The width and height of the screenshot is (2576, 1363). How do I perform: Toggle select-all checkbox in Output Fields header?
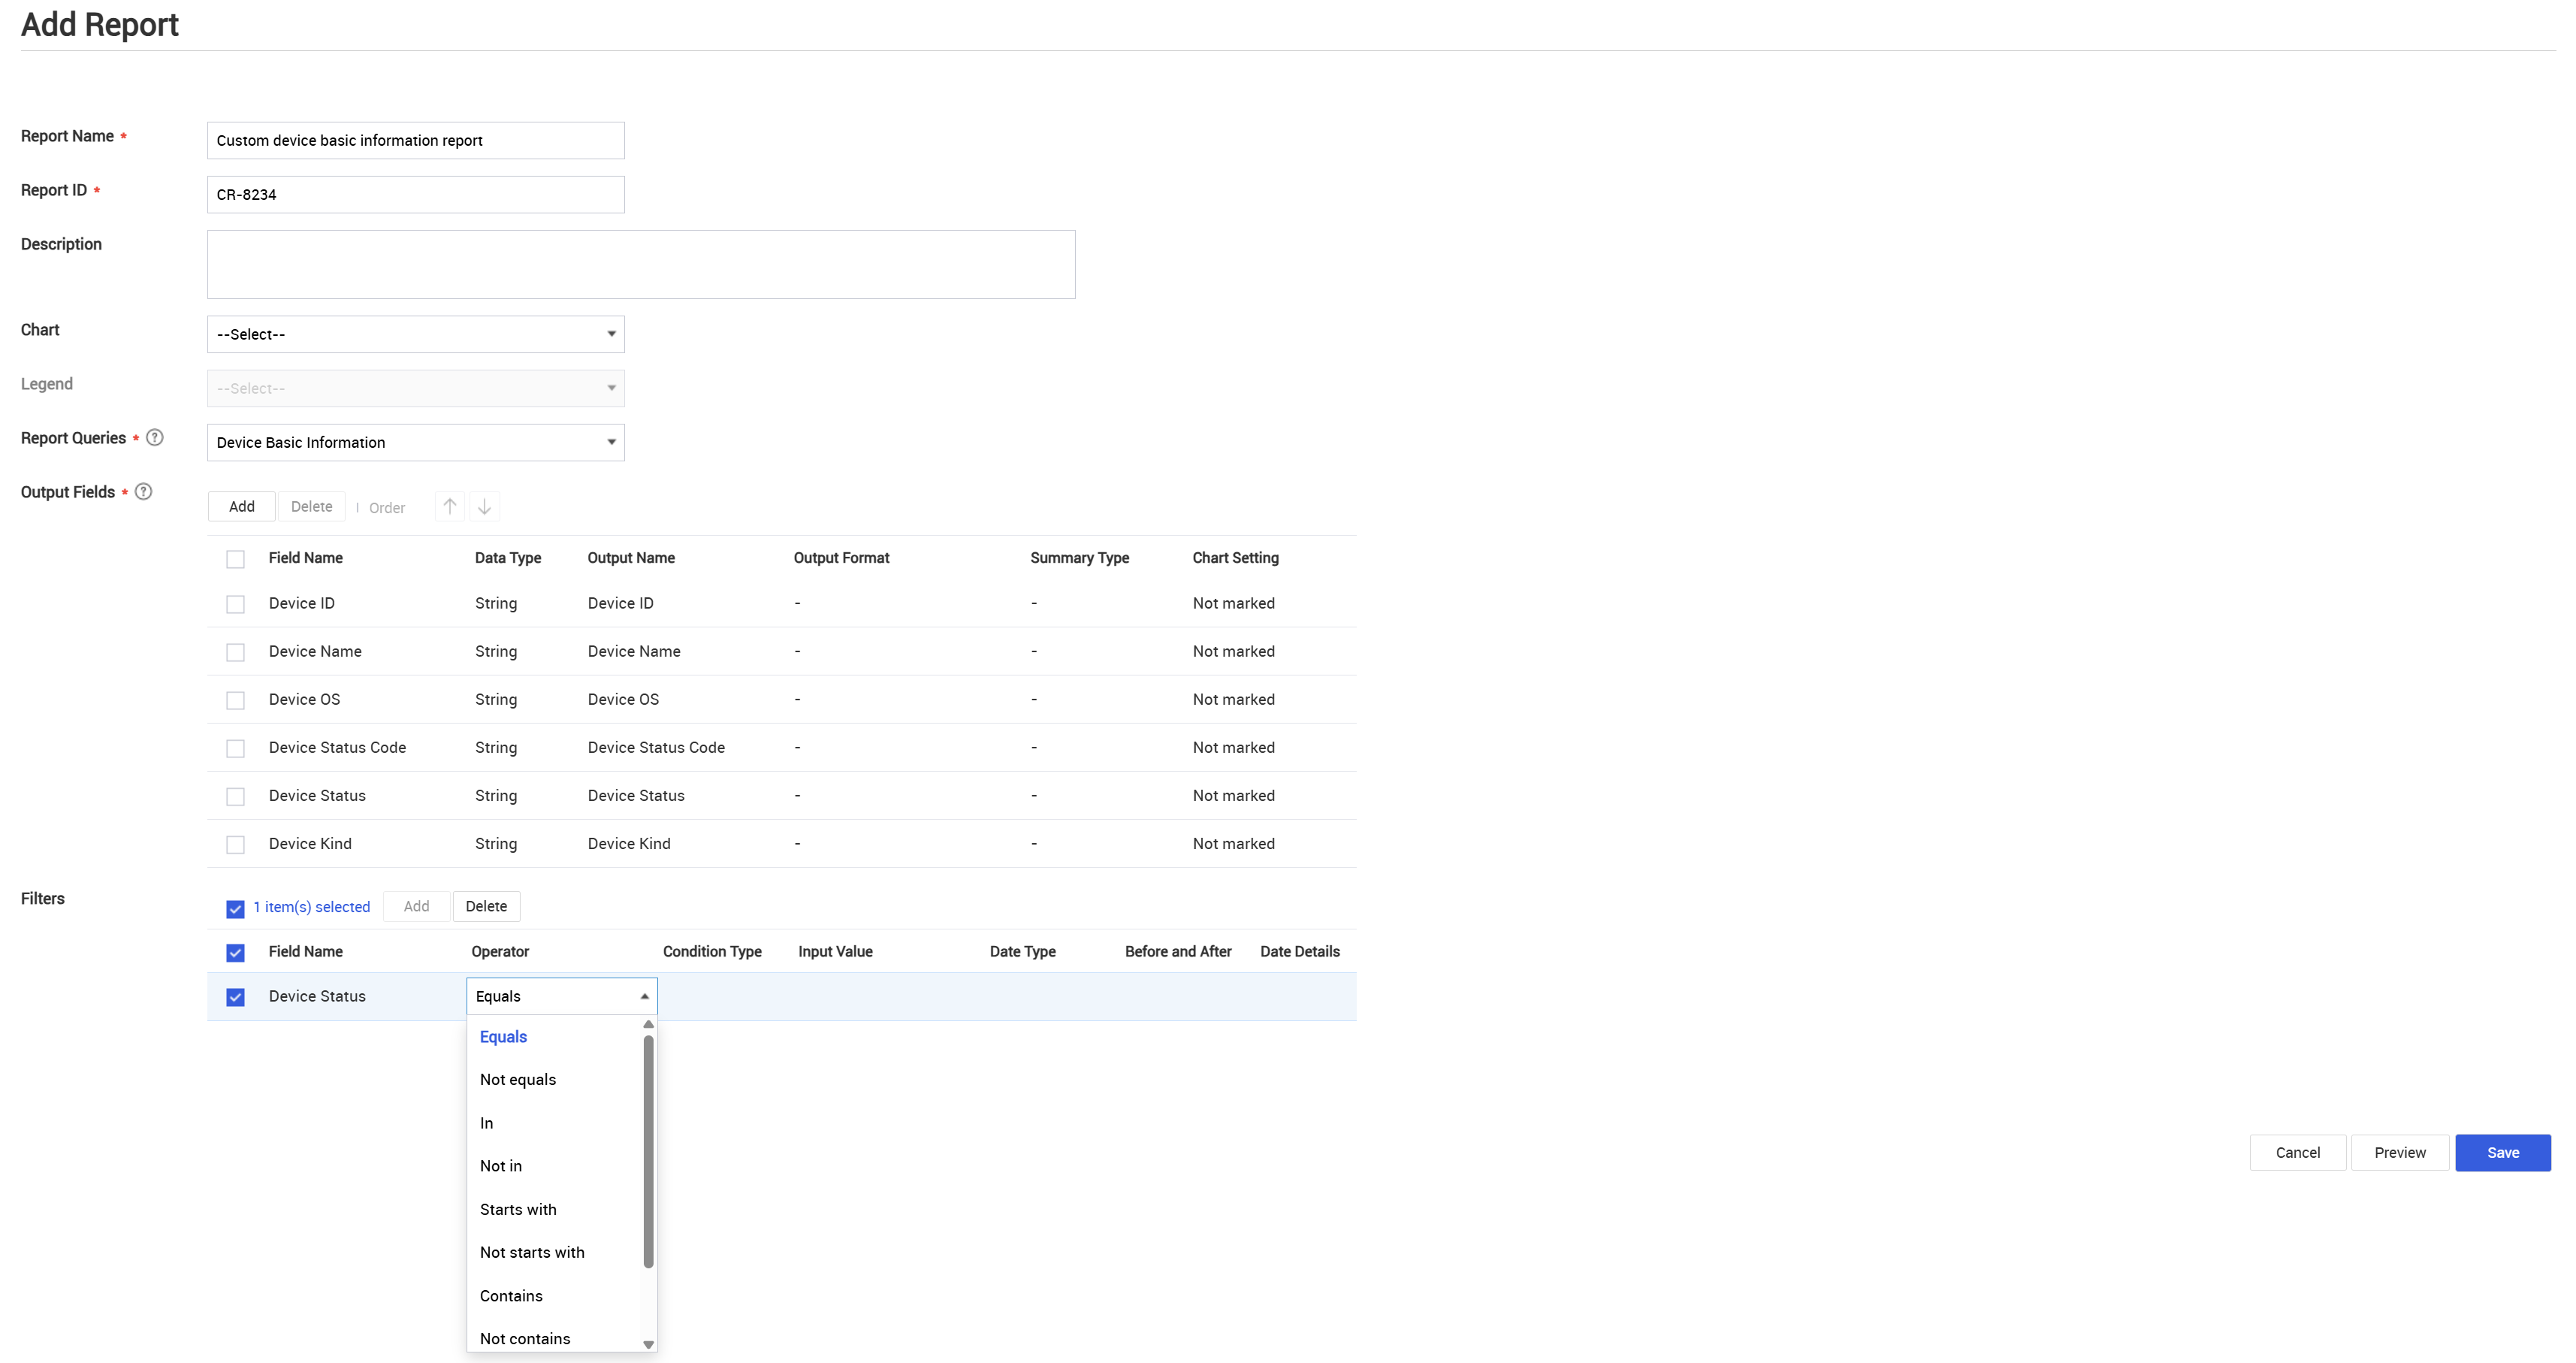coord(235,559)
